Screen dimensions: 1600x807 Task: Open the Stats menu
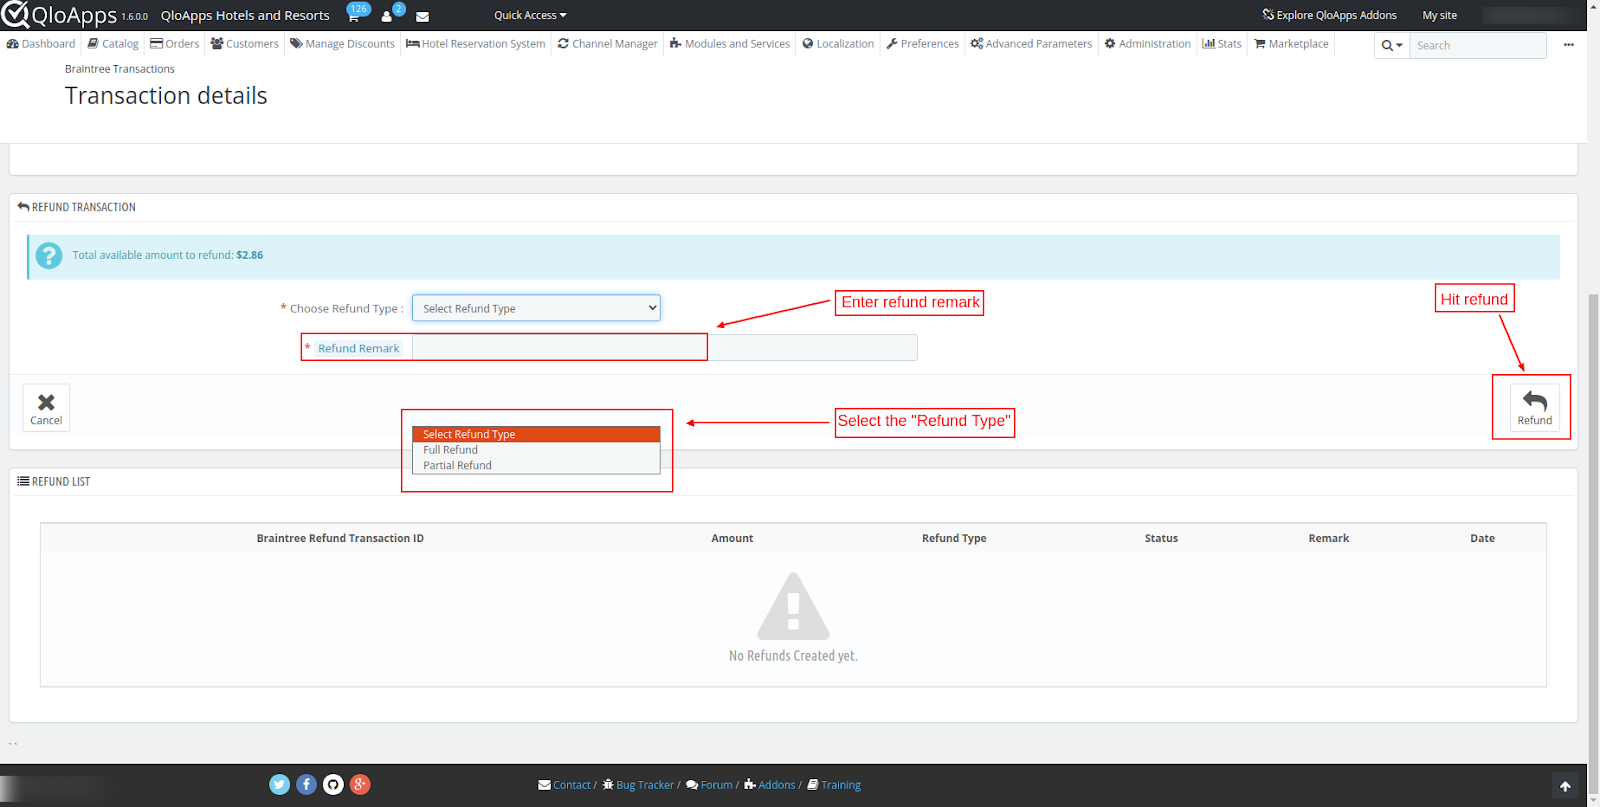(x=1222, y=44)
